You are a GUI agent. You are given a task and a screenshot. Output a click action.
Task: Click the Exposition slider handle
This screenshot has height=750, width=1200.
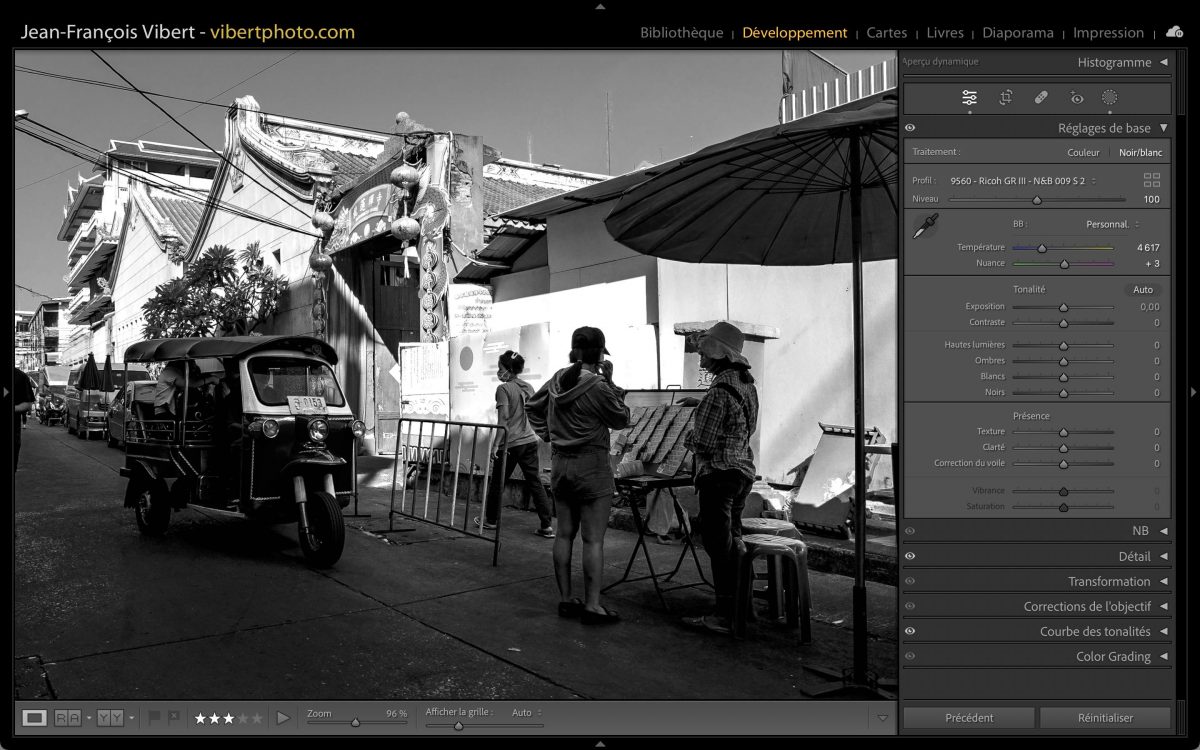pos(1063,307)
